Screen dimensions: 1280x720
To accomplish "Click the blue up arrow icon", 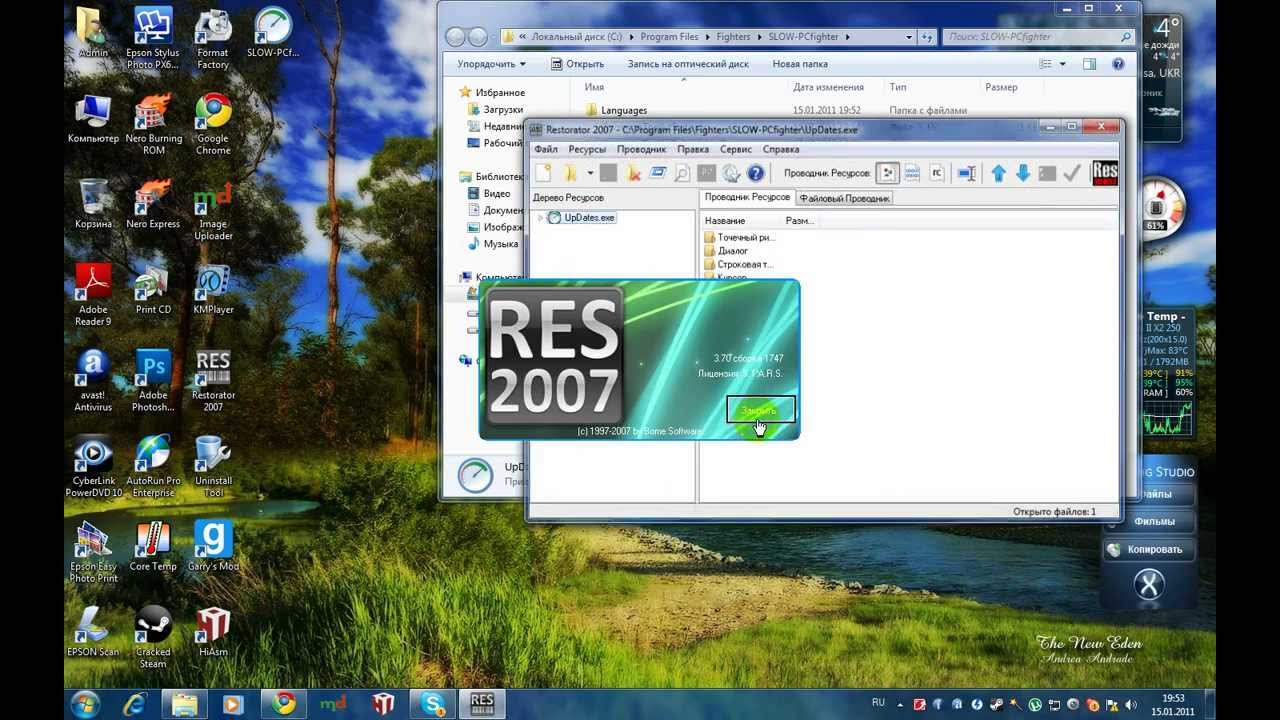I will (998, 173).
